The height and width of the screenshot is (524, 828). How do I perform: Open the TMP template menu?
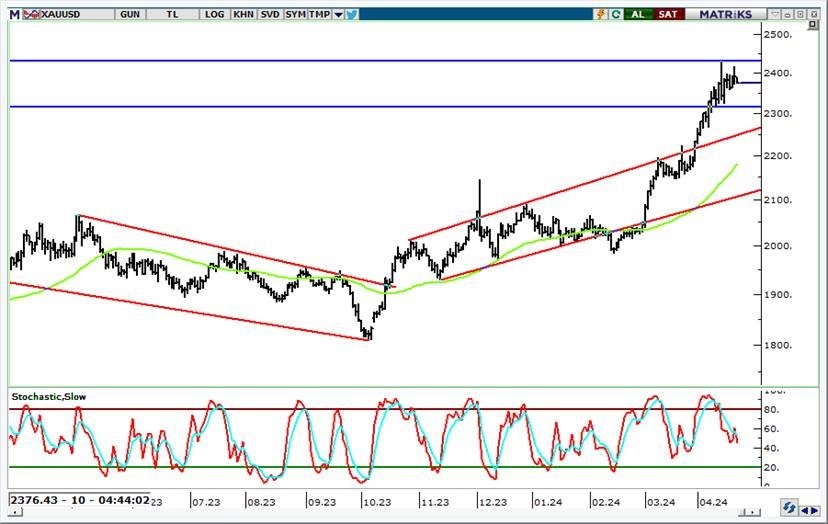click(x=319, y=14)
